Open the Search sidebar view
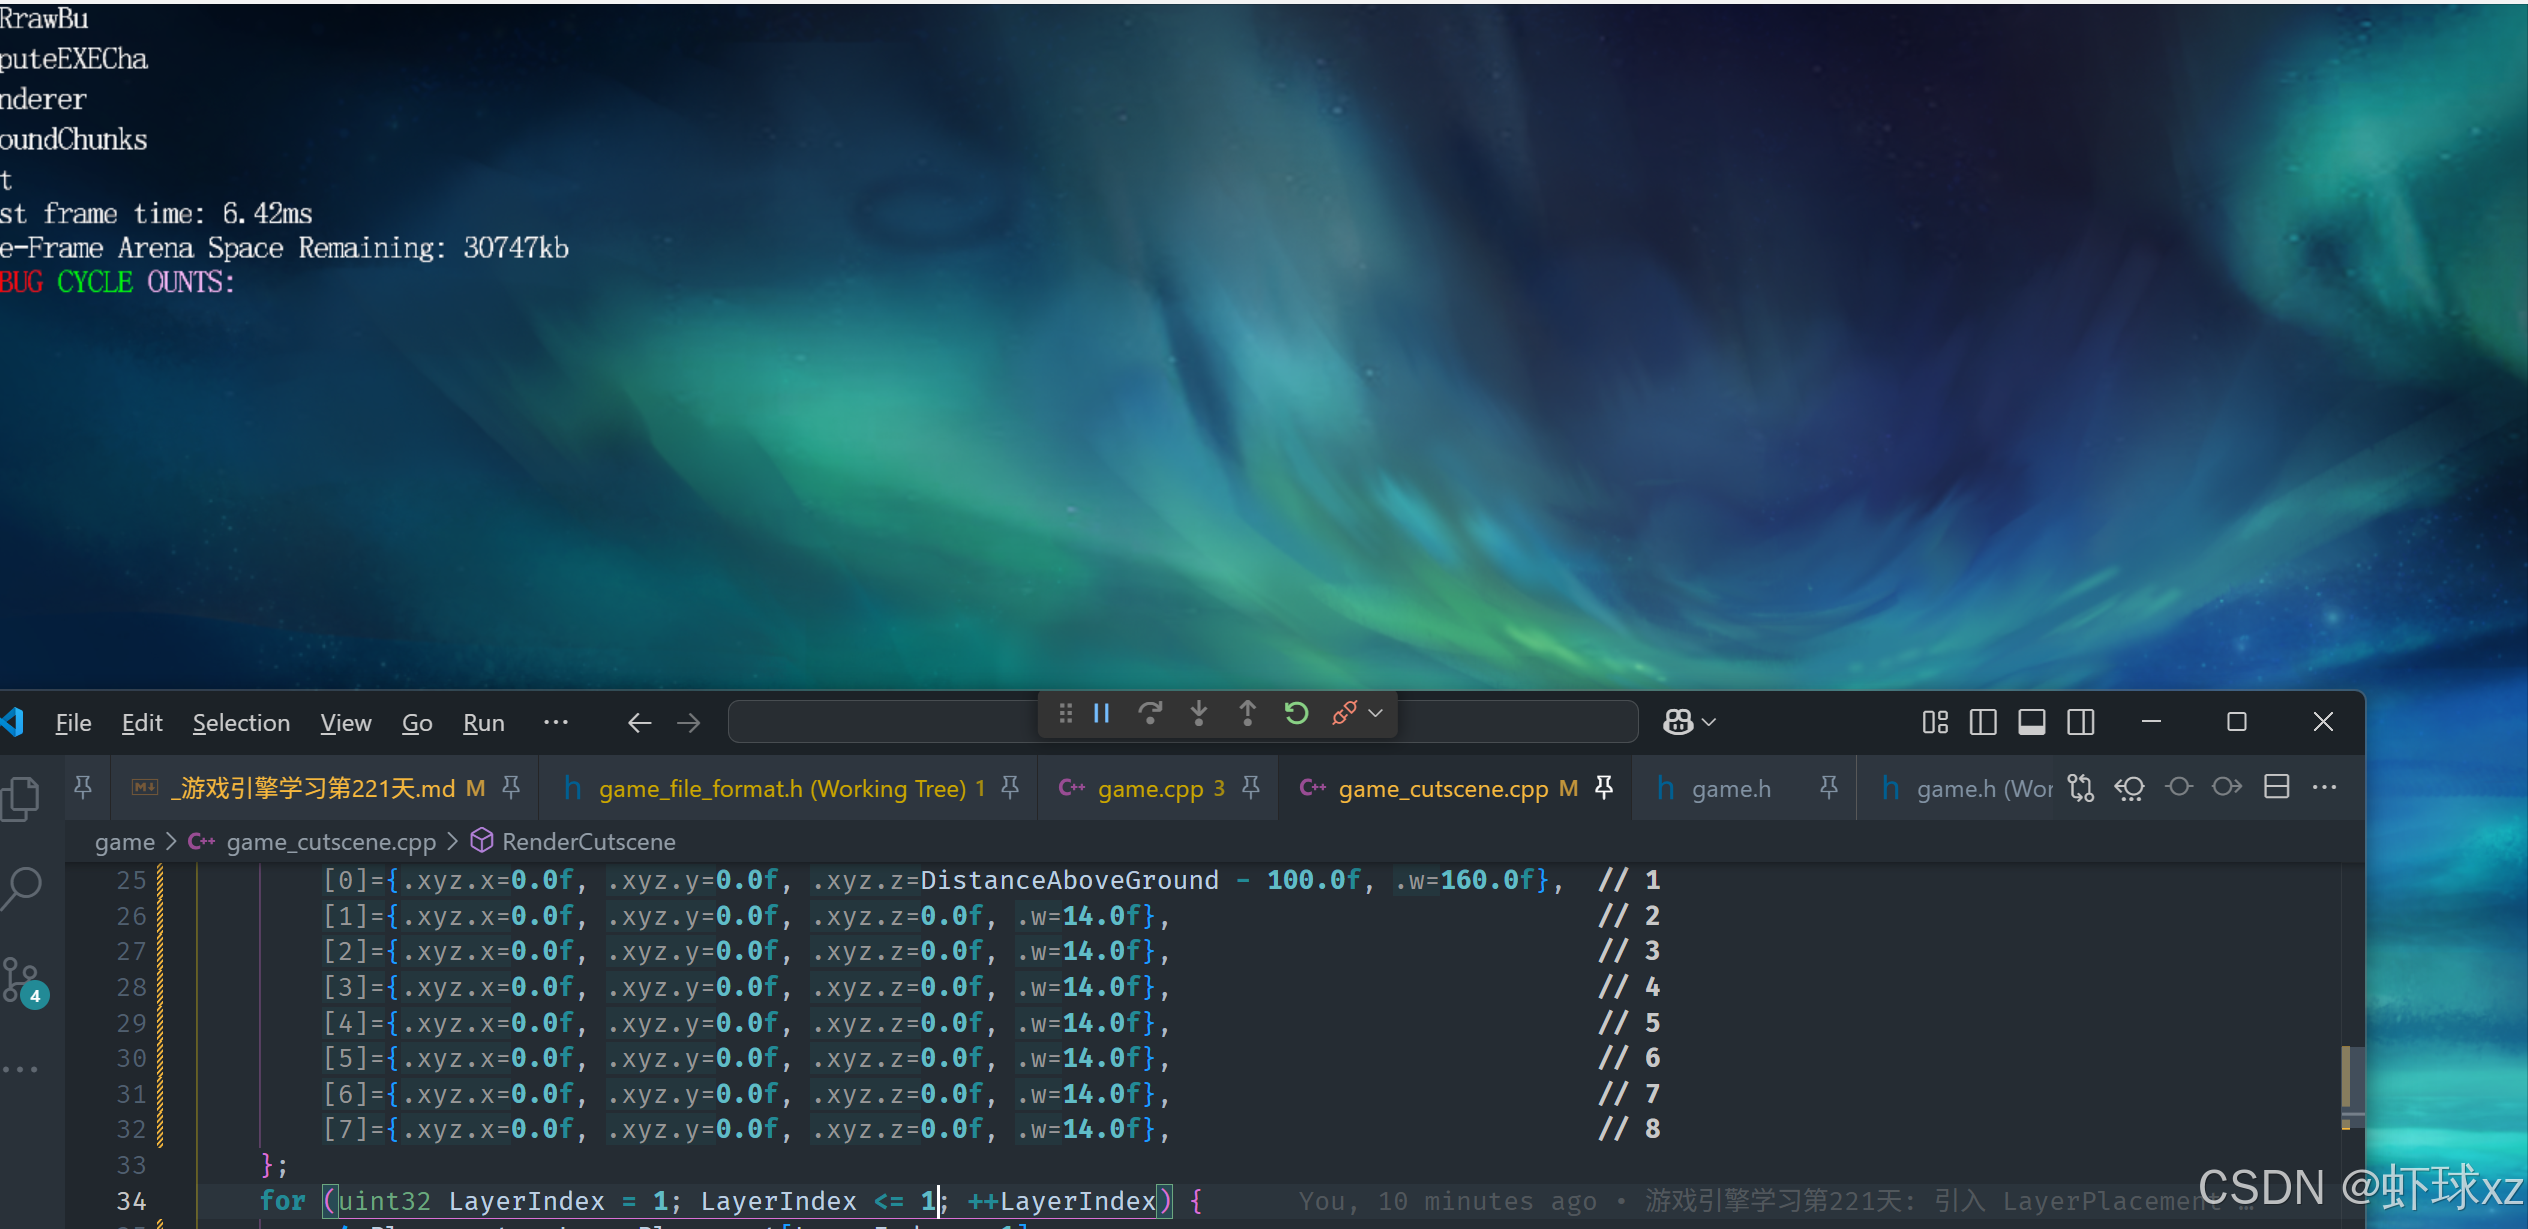The image size is (2528, 1229). (x=22, y=886)
